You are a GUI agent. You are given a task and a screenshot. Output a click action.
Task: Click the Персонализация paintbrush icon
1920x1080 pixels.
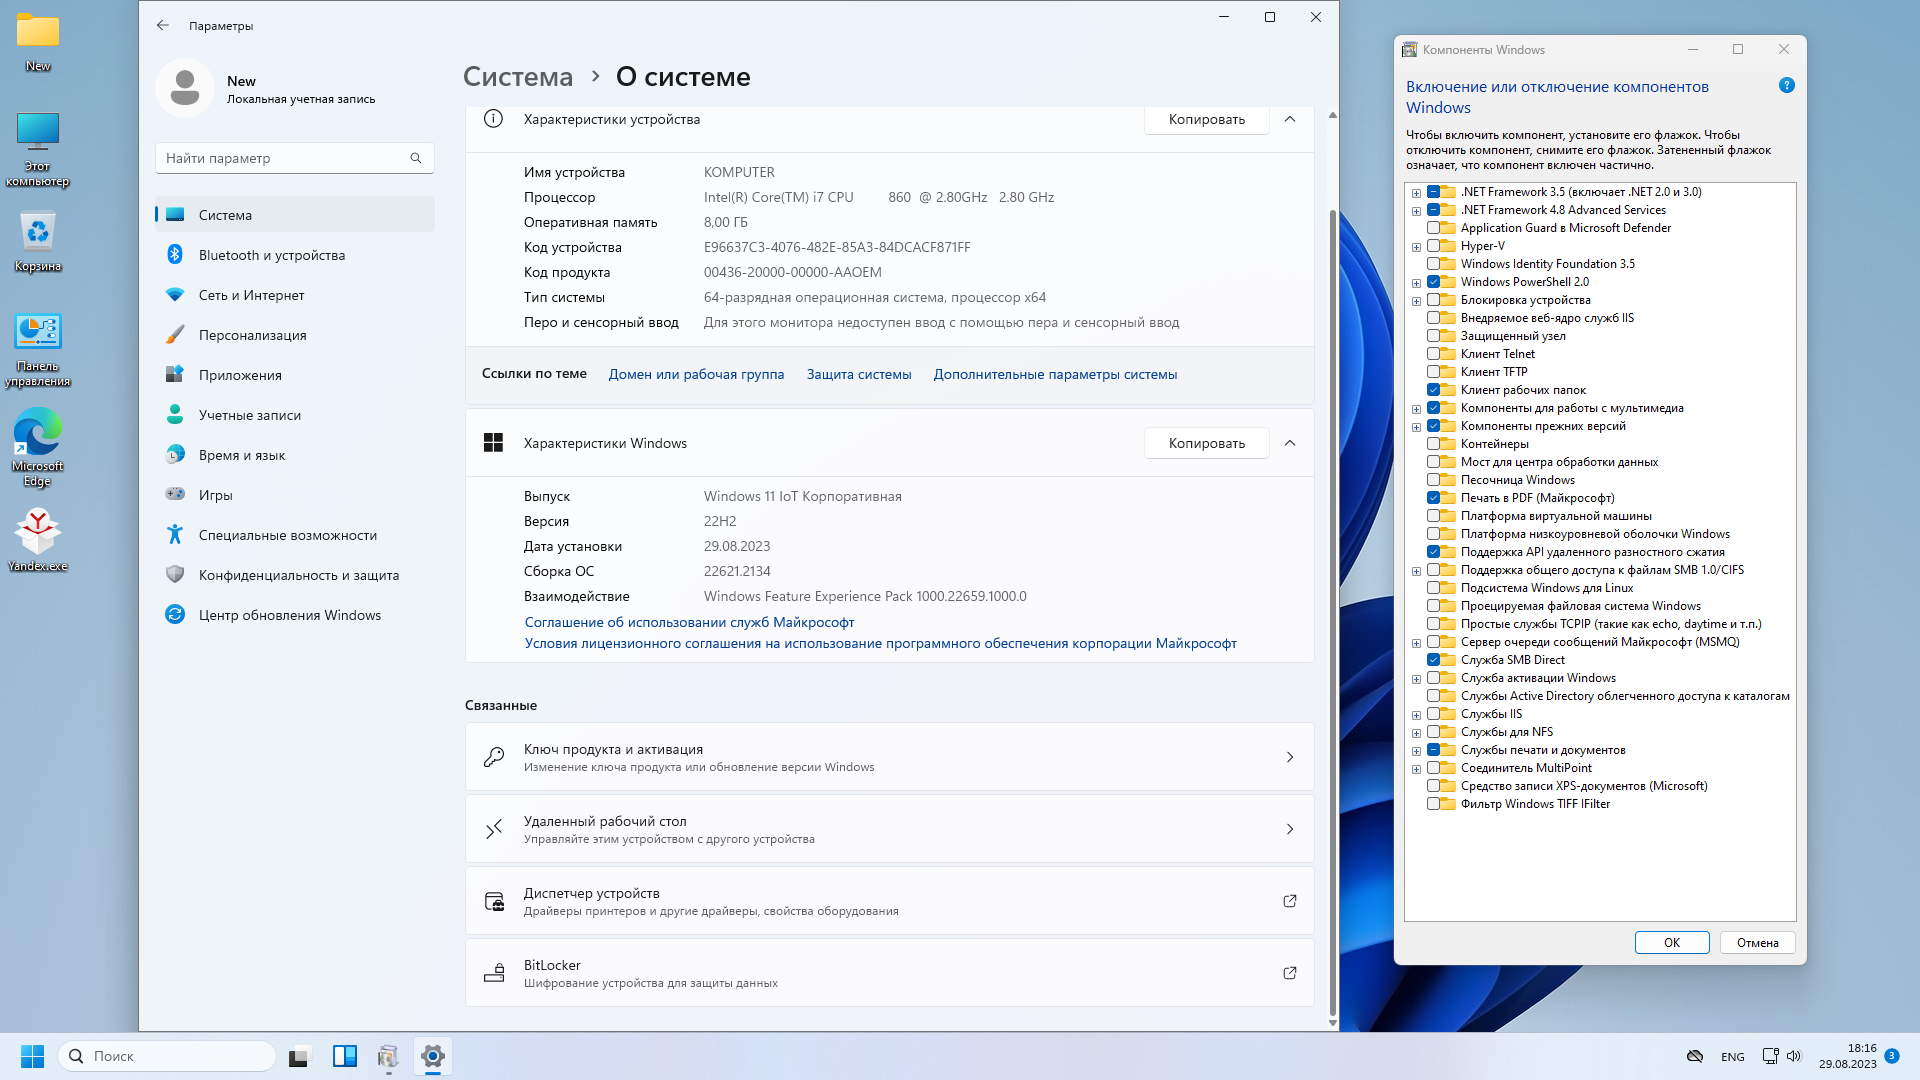click(x=175, y=335)
